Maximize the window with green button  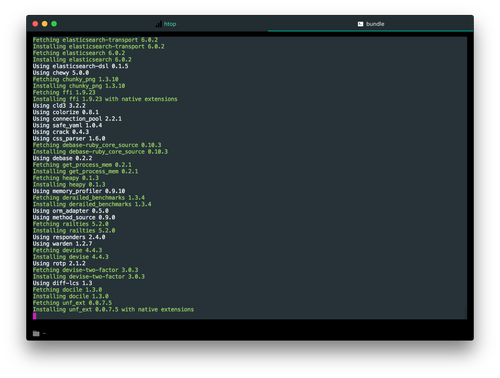click(x=54, y=24)
